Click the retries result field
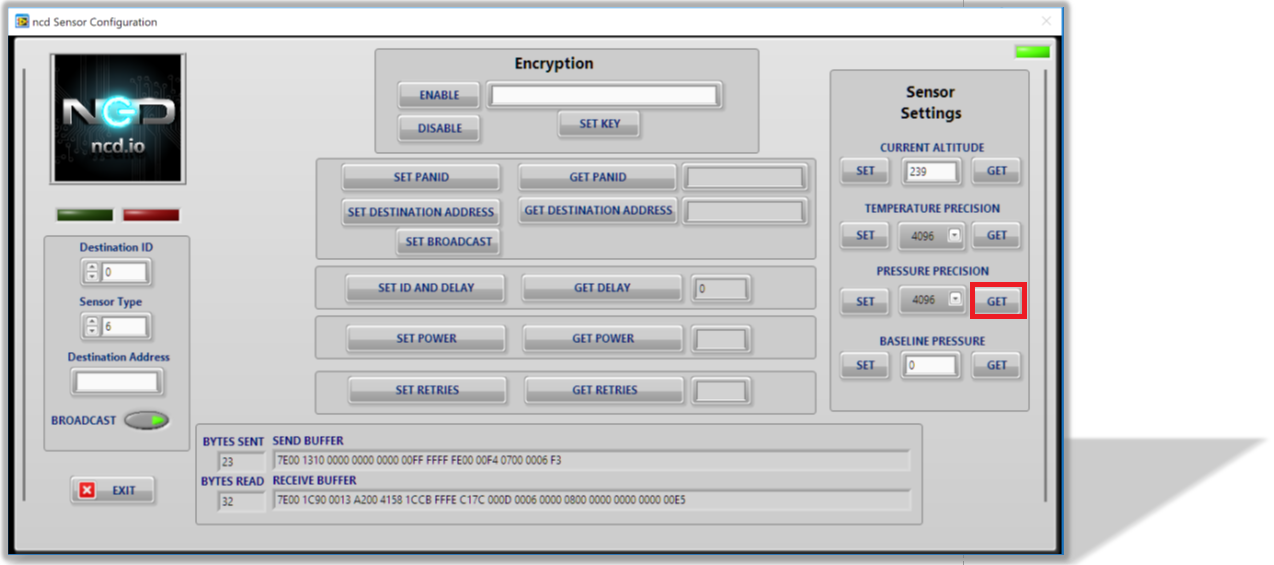This screenshot has width=1274, height=565. tap(721, 391)
